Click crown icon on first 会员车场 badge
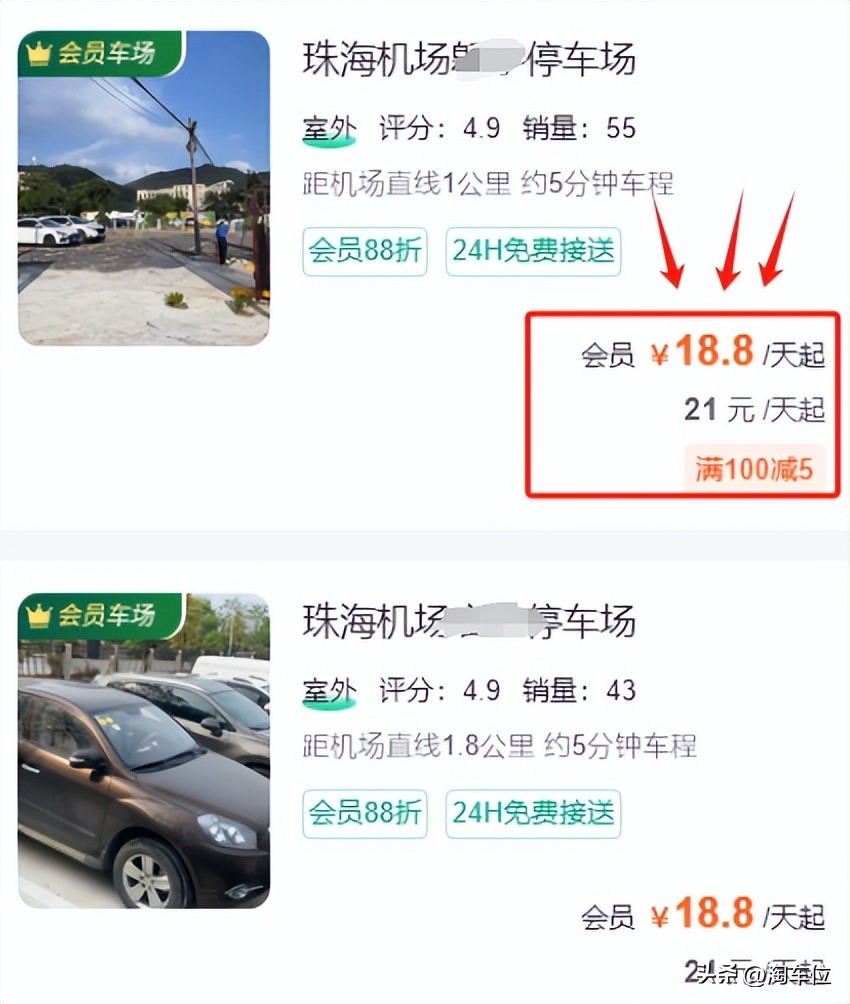Screen dimensions: 850x1004 [x=38, y=54]
